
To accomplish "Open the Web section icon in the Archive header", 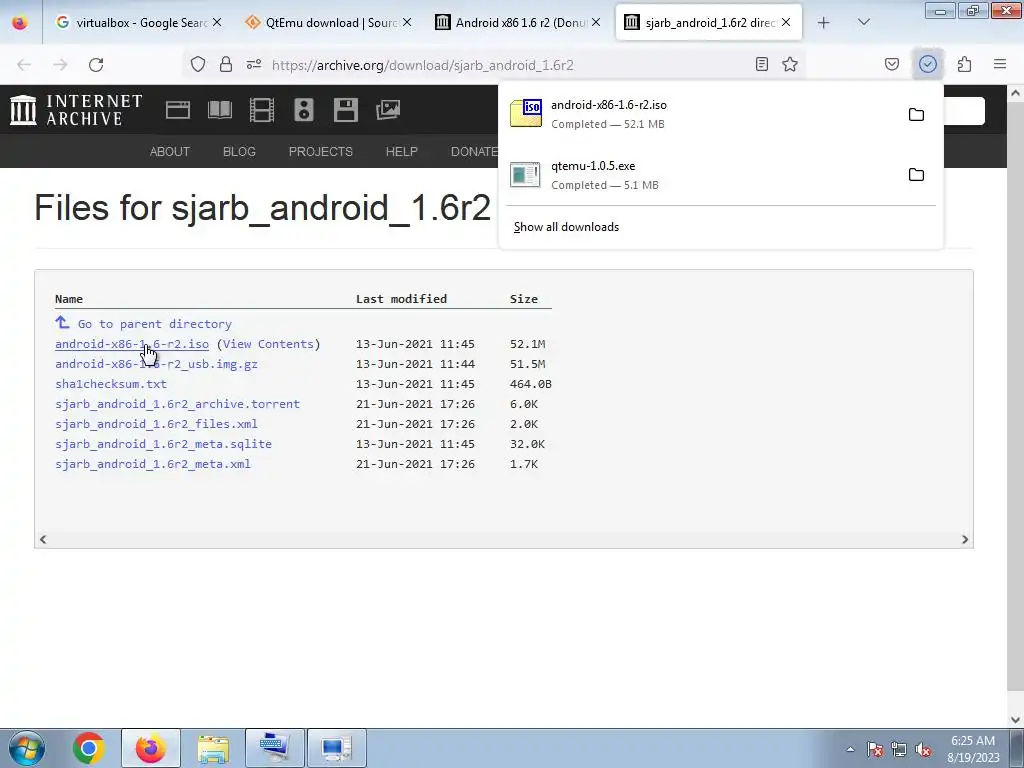I will [178, 110].
